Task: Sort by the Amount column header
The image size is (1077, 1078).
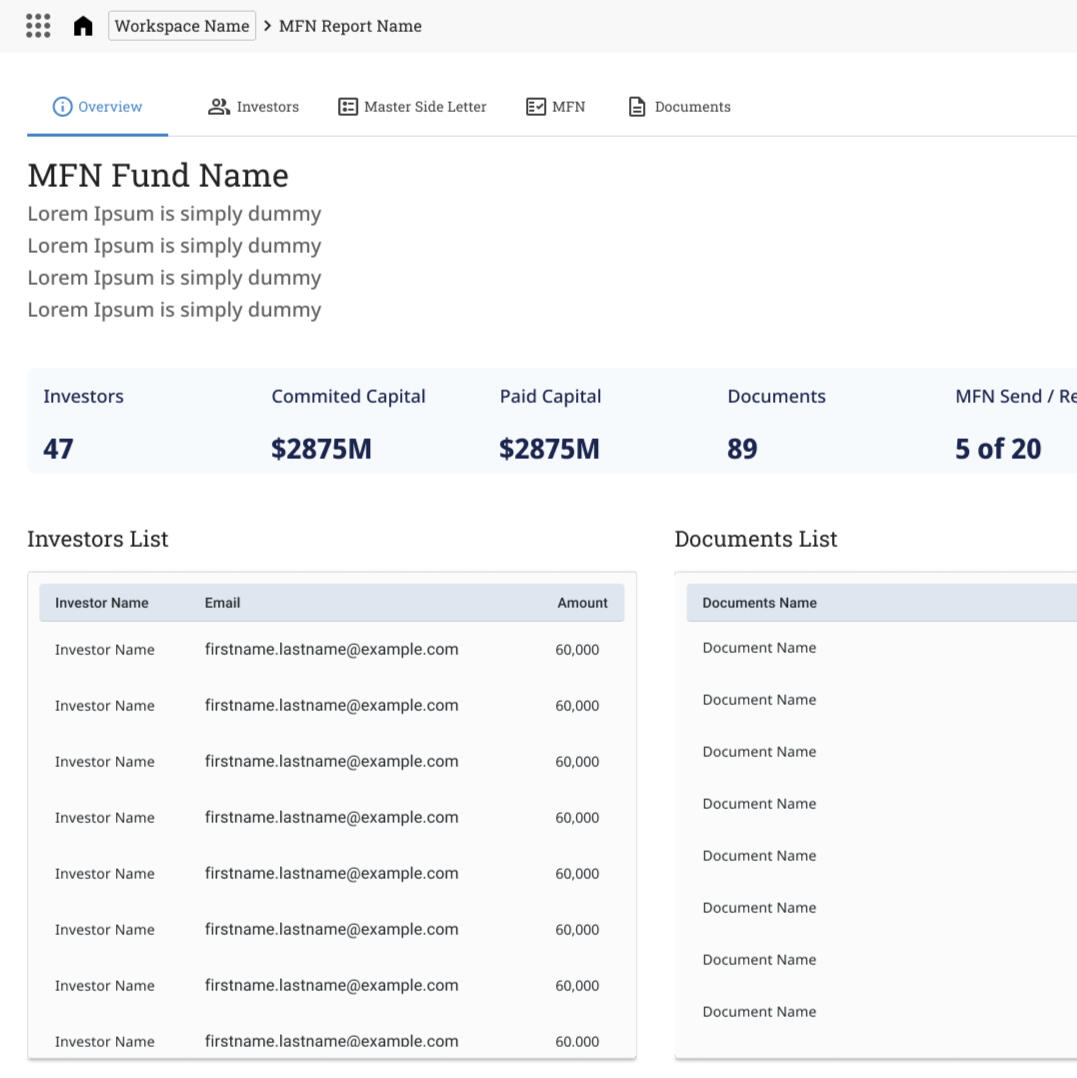Action: (x=582, y=603)
